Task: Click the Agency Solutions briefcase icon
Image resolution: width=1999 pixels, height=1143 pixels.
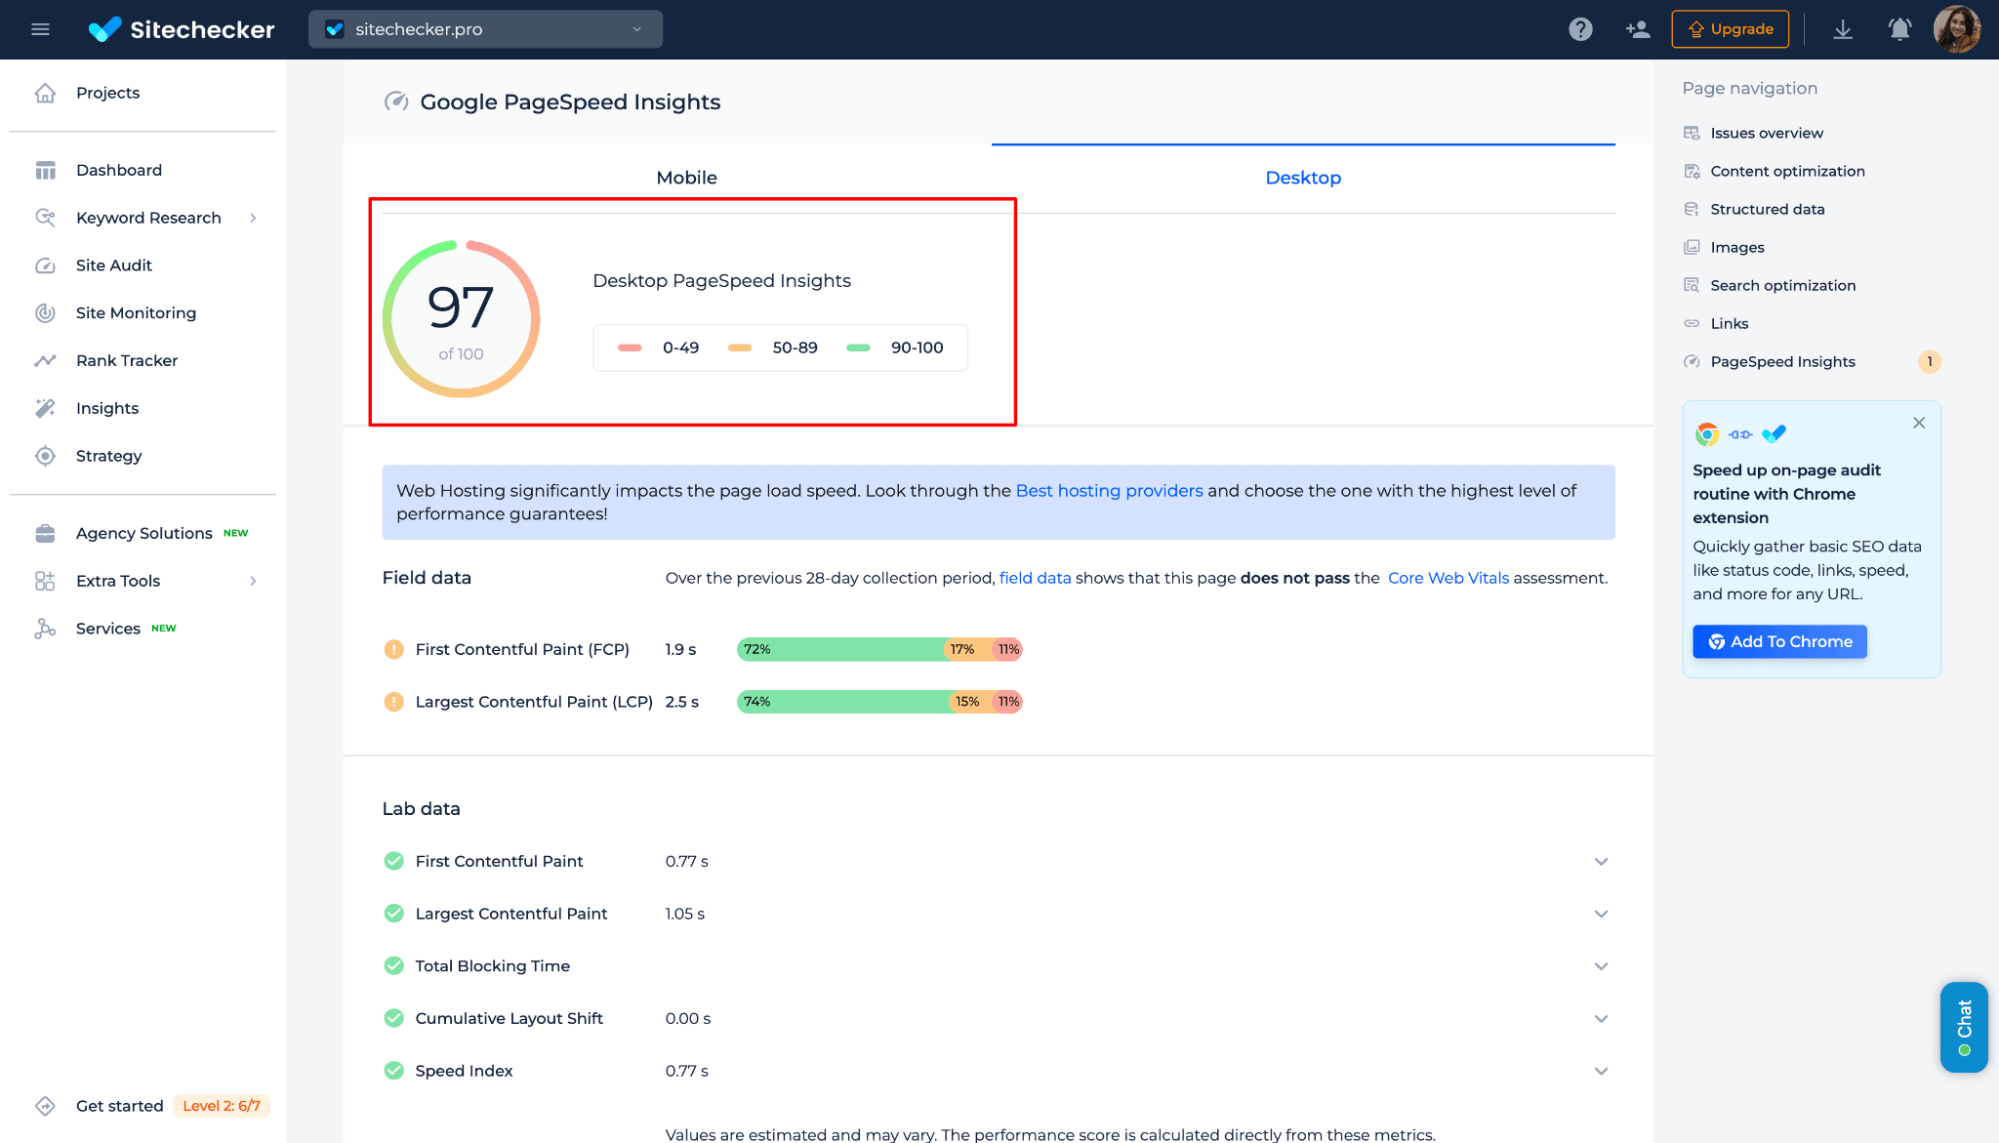Action: click(45, 533)
